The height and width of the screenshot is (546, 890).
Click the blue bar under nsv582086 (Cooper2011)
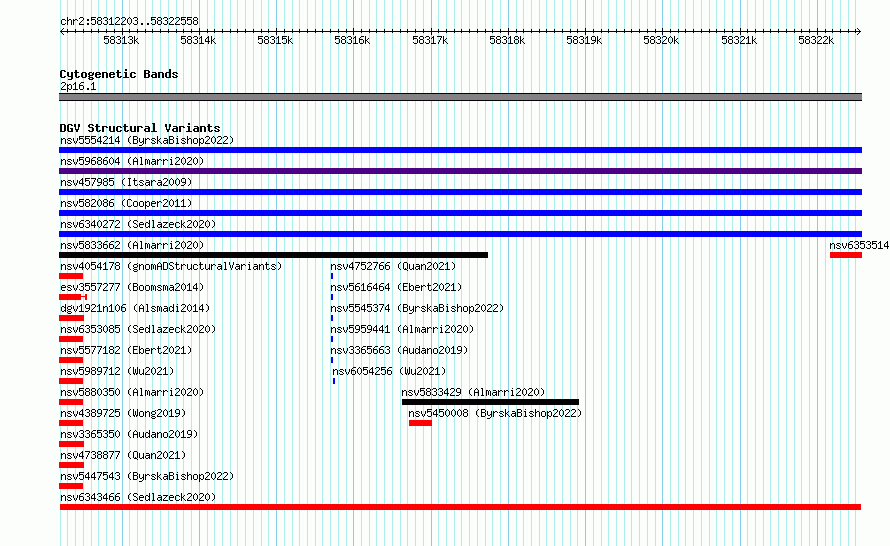(460, 213)
